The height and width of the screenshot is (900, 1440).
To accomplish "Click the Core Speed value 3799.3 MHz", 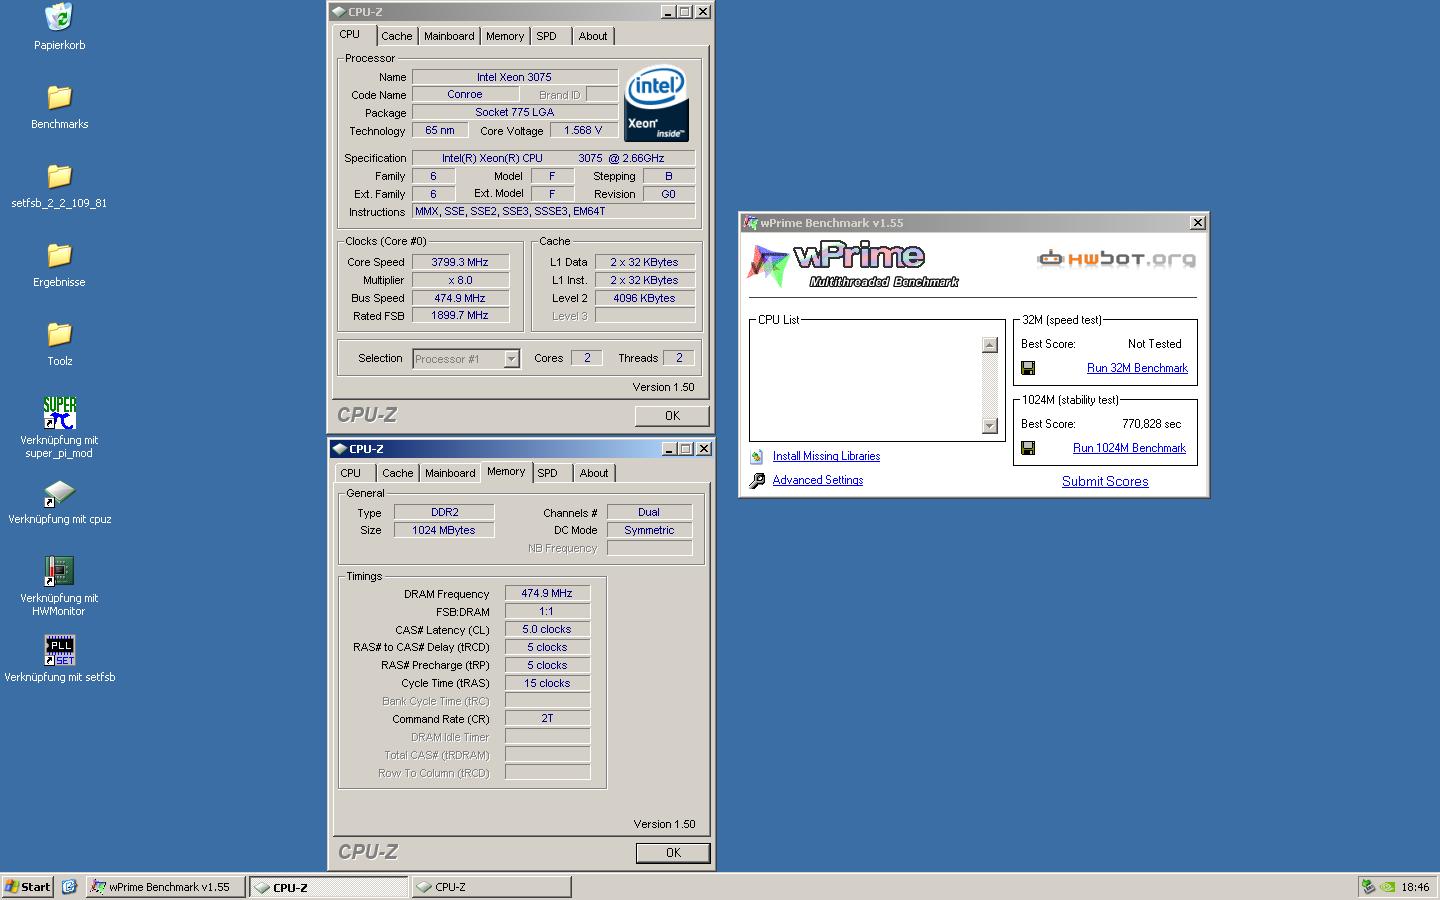I will pyautogui.click(x=460, y=262).
